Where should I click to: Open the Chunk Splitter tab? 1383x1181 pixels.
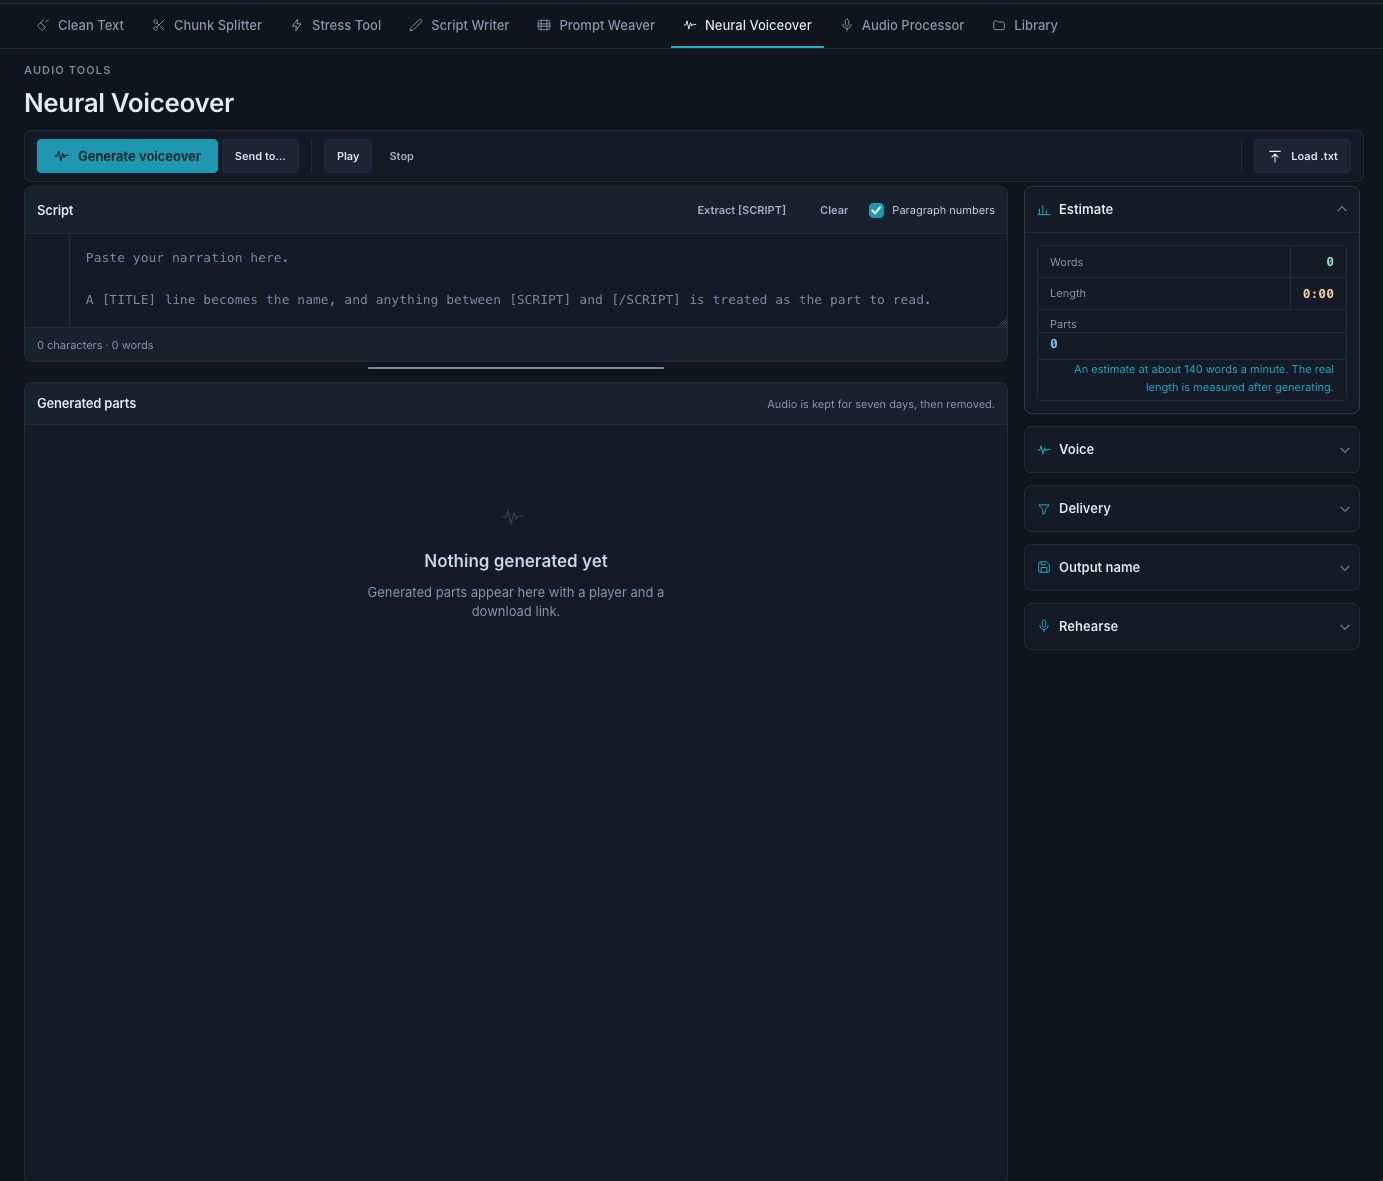(207, 25)
